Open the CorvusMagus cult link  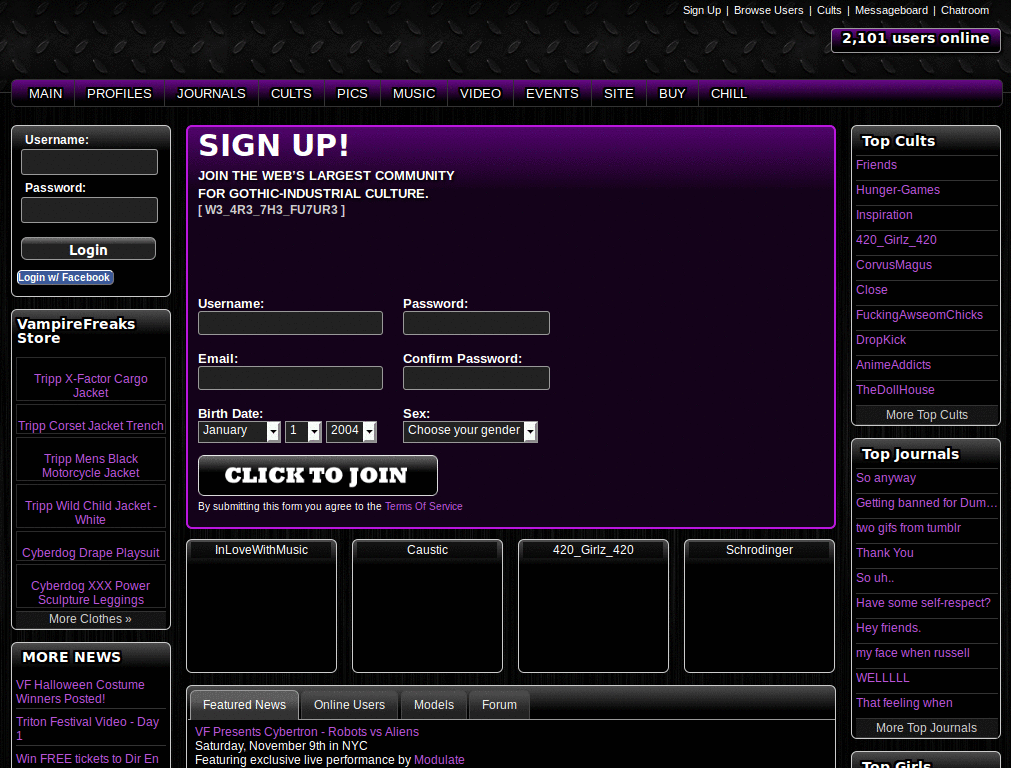coord(894,265)
